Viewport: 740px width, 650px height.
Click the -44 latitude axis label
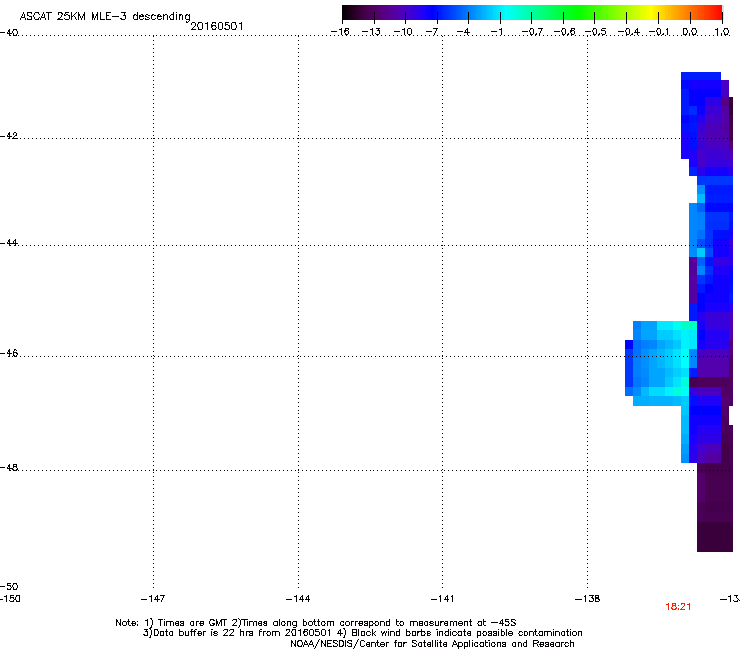click(9, 243)
